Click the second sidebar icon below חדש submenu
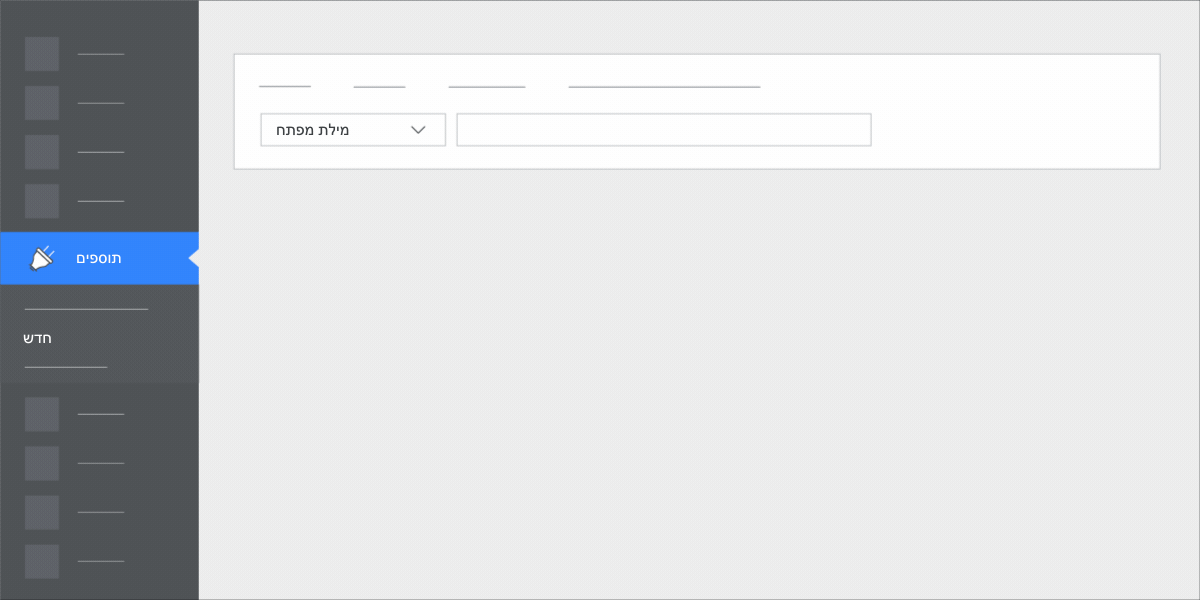This screenshot has height=600, width=1200. pyautogui.click(x=42, y=463)
